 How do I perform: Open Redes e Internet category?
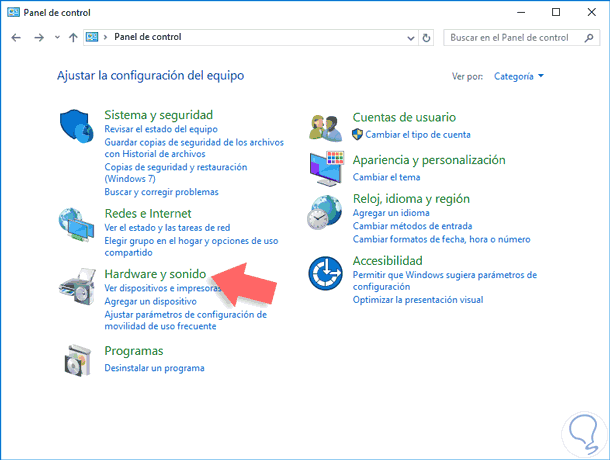[x=148, y=213]
